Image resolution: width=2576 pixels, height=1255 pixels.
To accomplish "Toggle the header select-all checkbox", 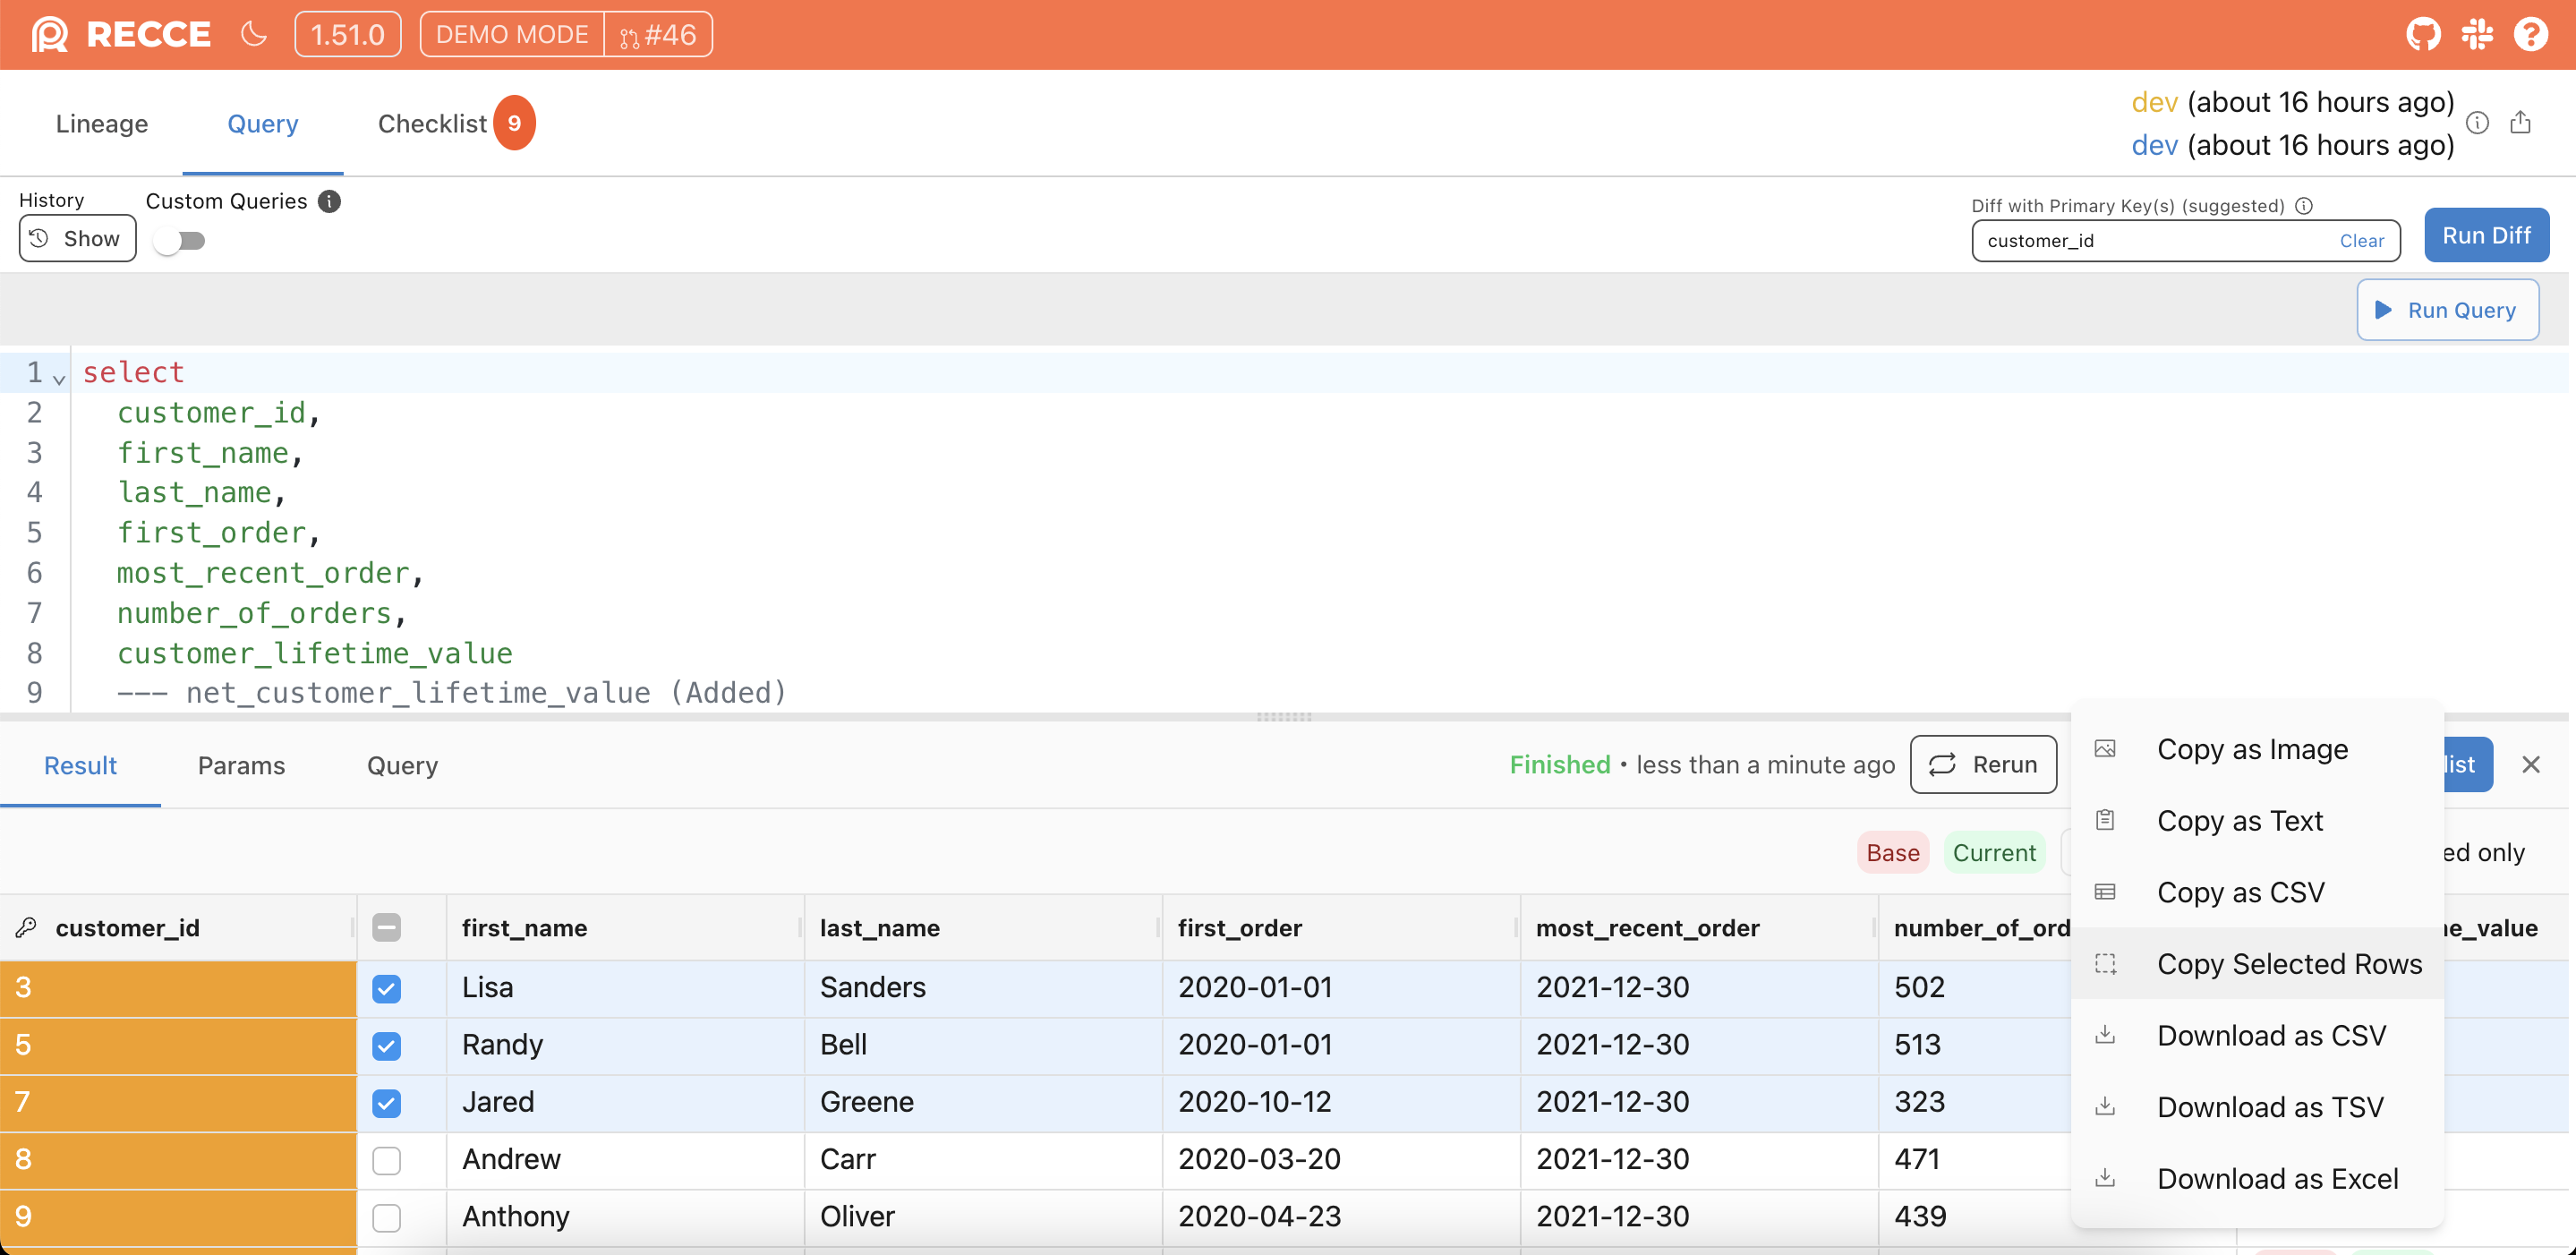I will (386, 927).
